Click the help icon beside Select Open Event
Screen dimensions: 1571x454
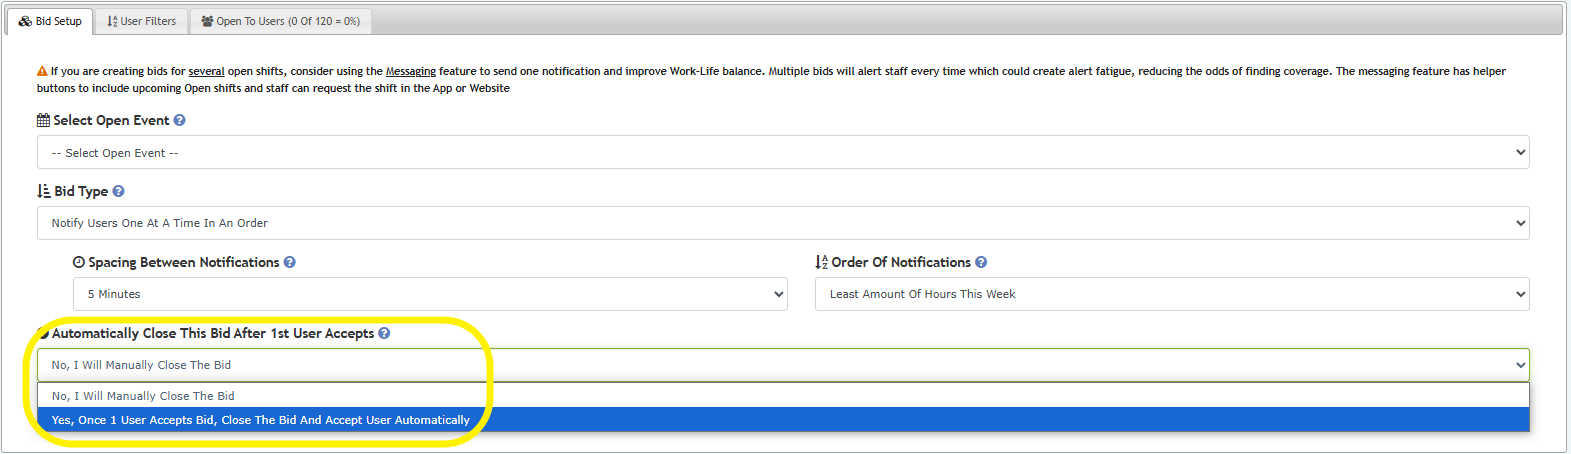180,120
